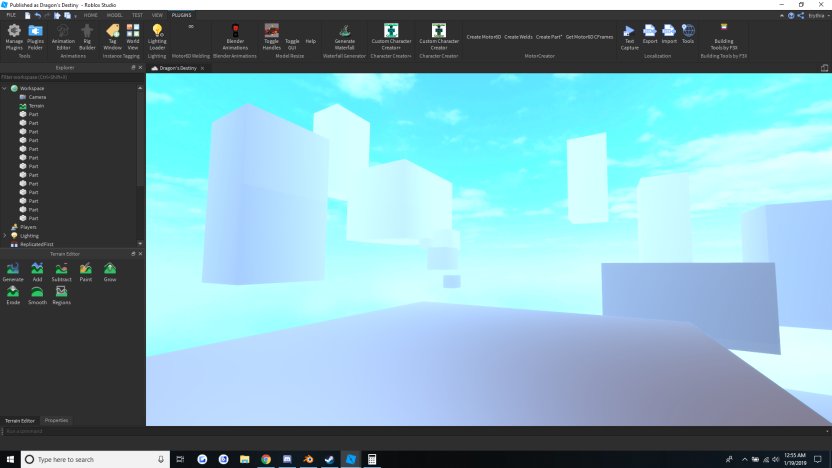Screen dimensions: 832x468
Task: Switch to the HOME ribbon tab
Action: (91, 15)
